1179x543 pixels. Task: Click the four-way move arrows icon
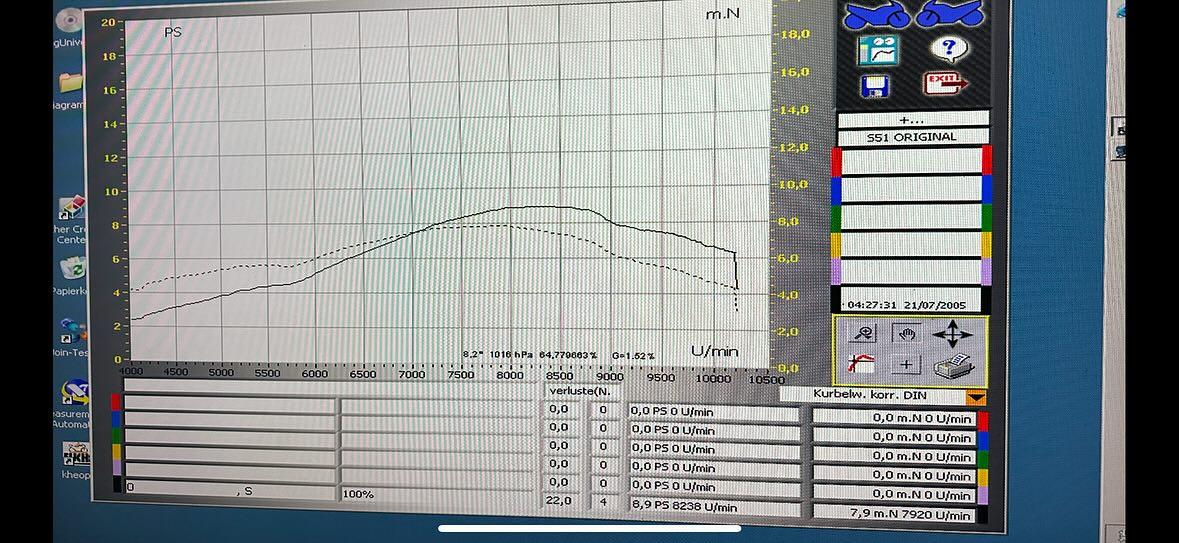coord(952,334)
